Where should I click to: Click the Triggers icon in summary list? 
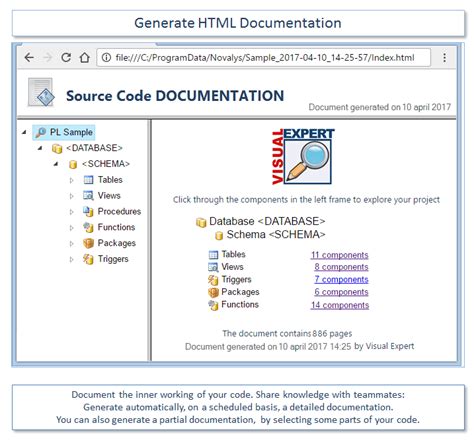[213, 280]
